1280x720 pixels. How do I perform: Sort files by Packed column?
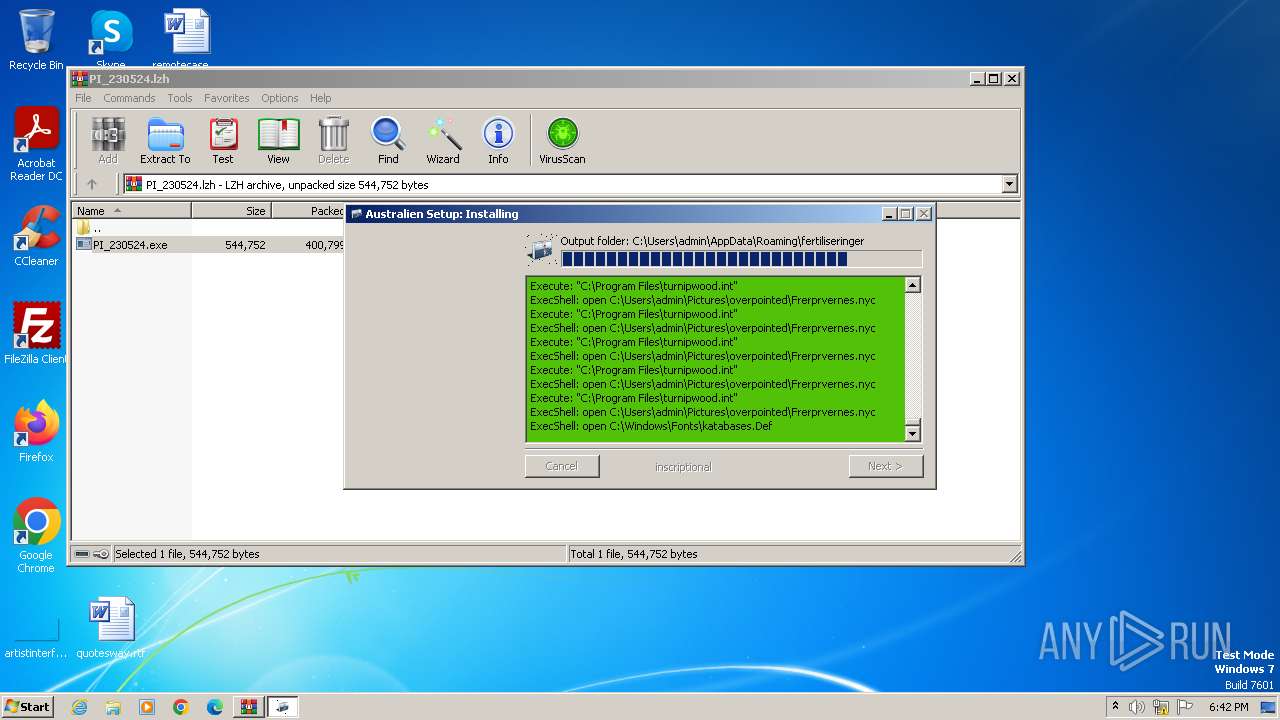[x=309, y=210]
